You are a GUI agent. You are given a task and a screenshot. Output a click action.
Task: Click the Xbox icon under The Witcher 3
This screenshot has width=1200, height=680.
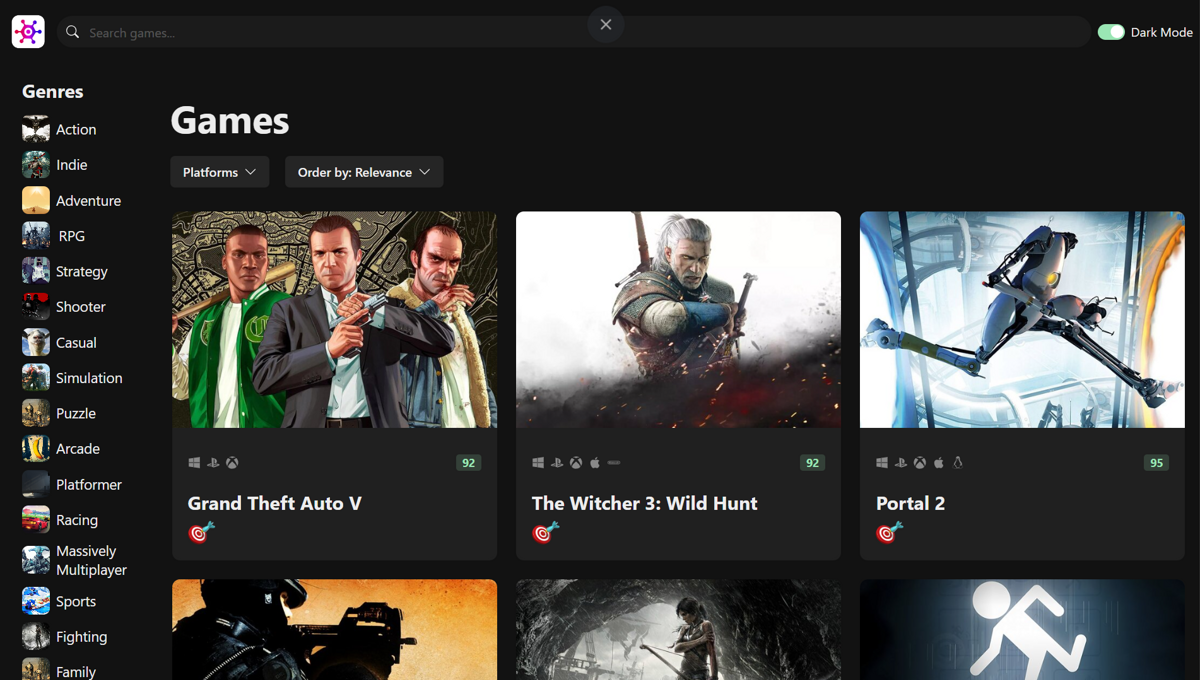tap(574, 462)
